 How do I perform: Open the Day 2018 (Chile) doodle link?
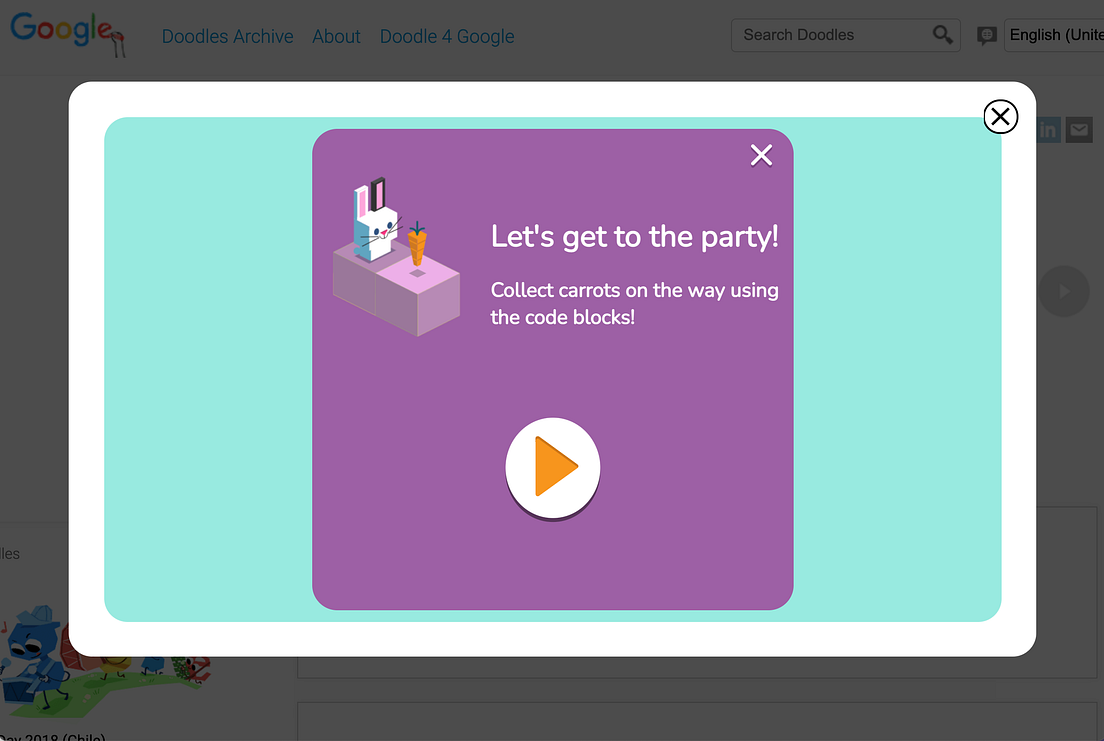click(x=55, y=737)
